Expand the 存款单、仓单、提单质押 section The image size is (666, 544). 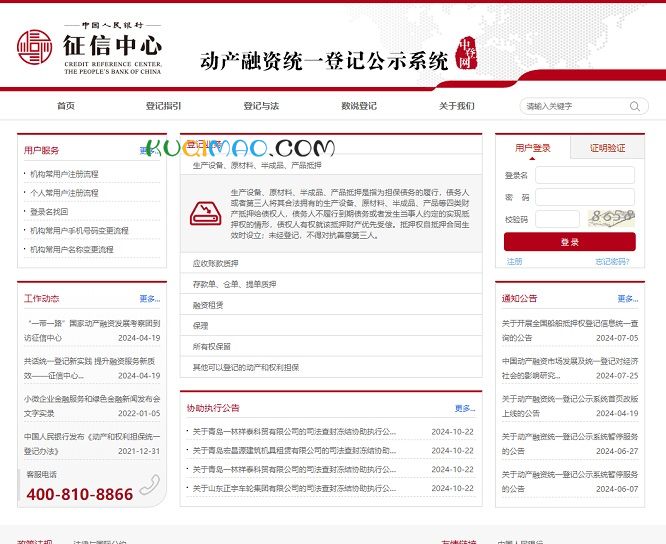point(331,284)
